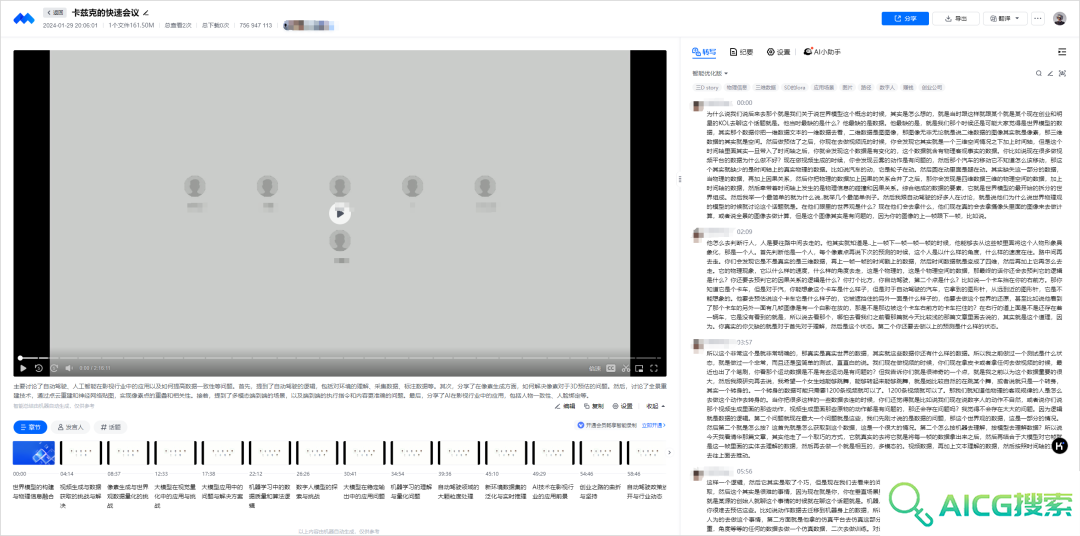Click the 02:09 transcript timestamp
The width and height of the screenshot is (1080, 536).
coord(745,232)
